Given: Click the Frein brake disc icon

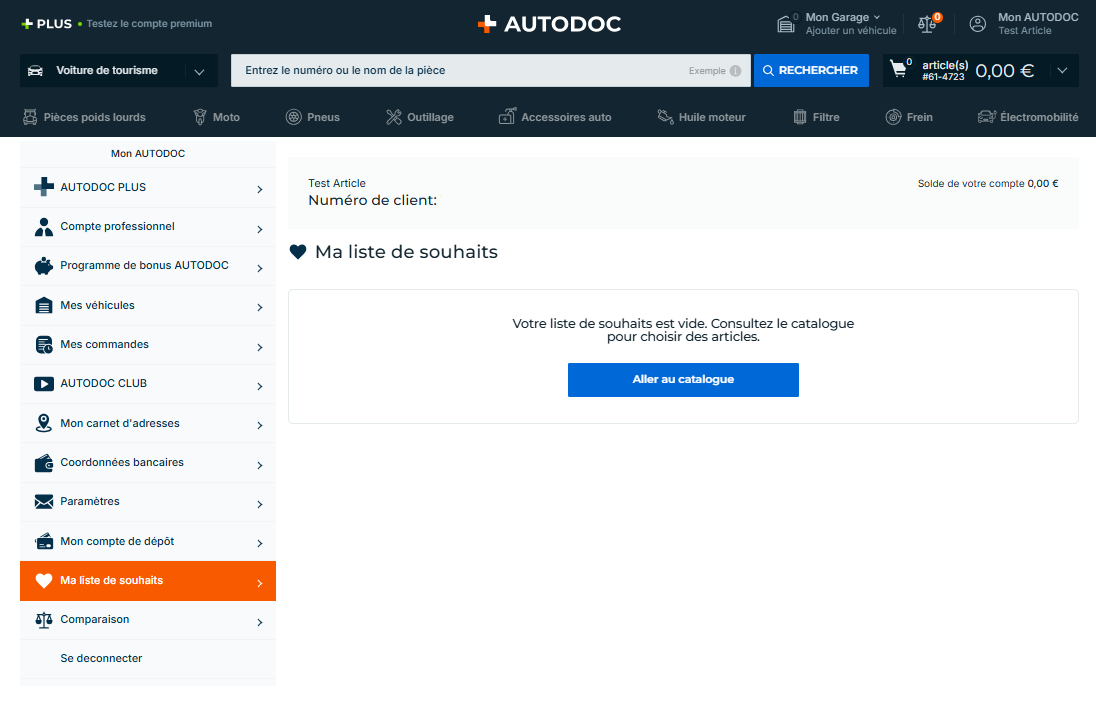Looking at the screenshot, I should (893, 117).
